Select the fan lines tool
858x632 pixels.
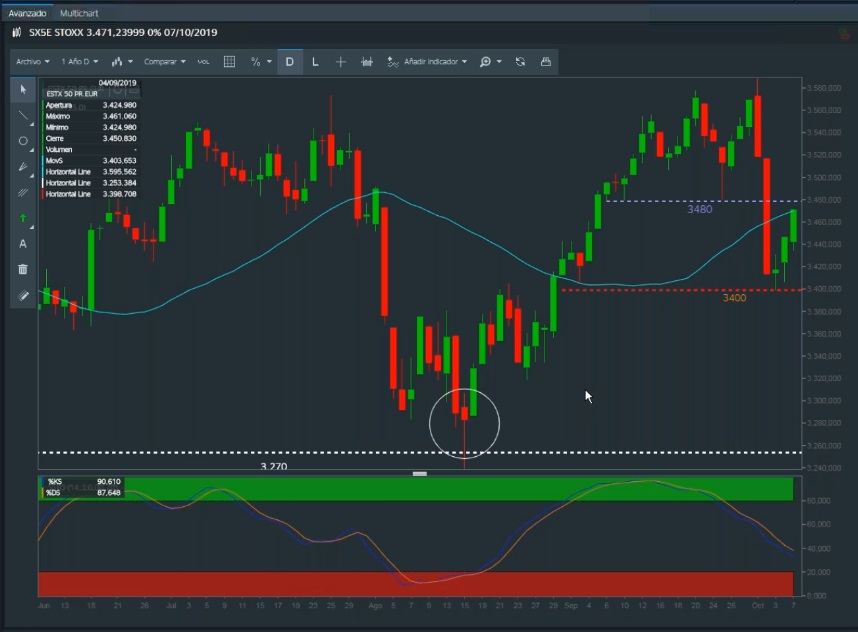tap(23, 167)
